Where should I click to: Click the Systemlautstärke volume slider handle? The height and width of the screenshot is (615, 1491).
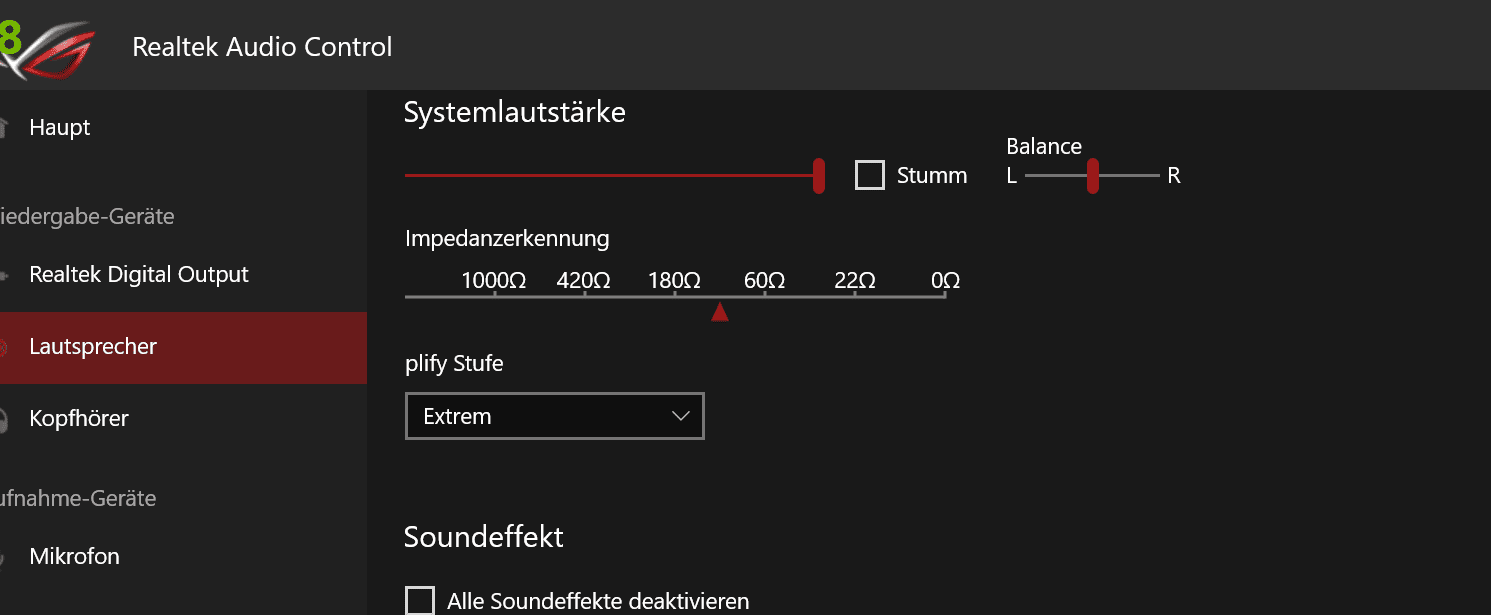point(819,176)
